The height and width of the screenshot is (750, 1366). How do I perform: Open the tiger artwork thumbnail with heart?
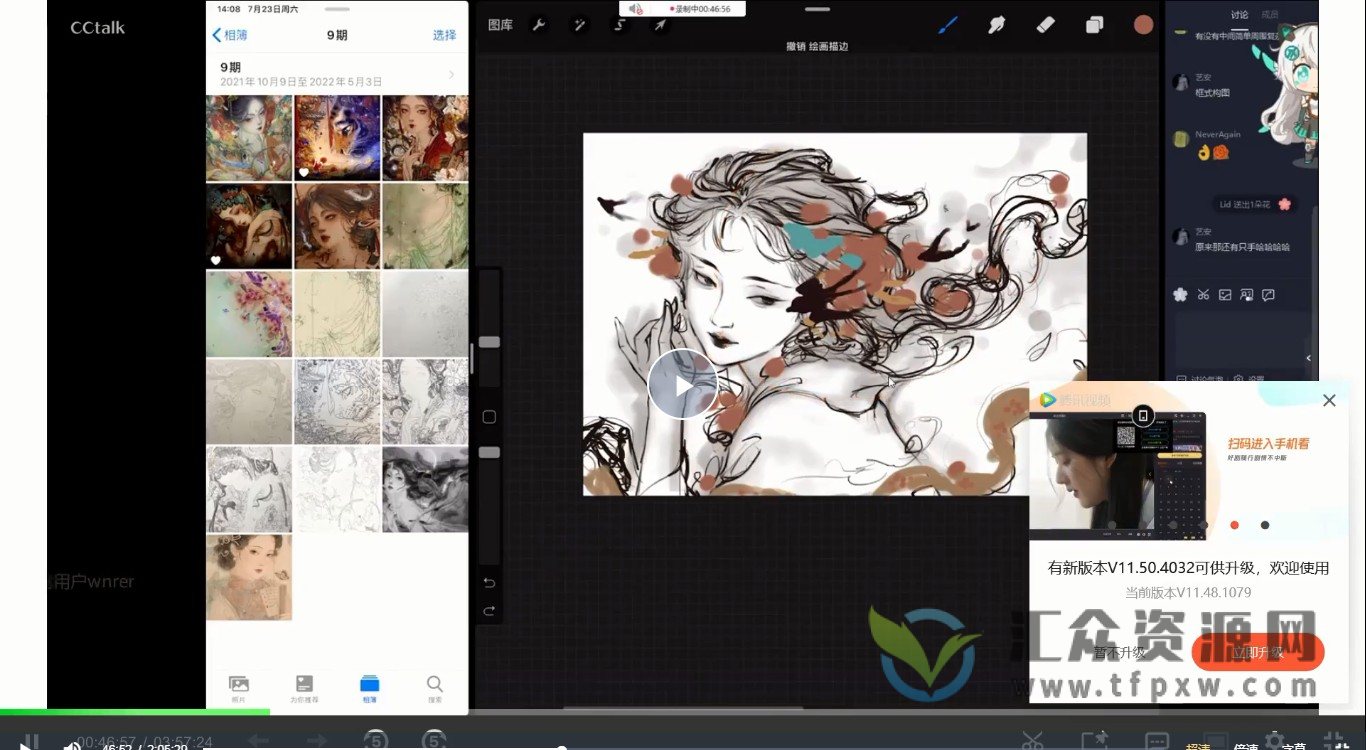(337, 138)
